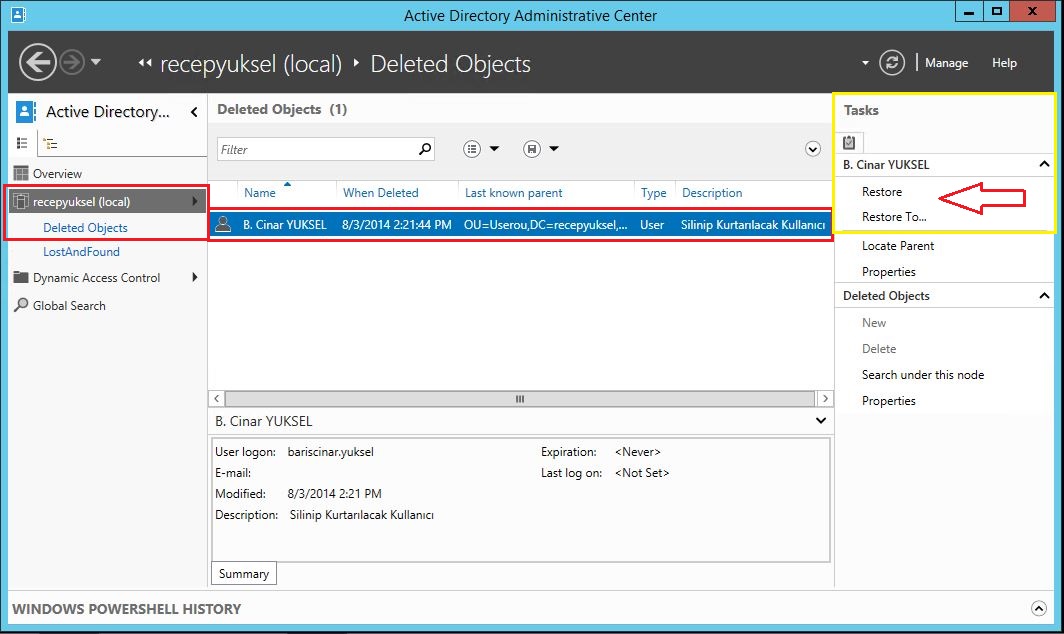Image resolution: width=1064 pixels, height=634 pixels.
Task: Click the Deleted Objects breadcrumb
Action: click(451, 64)
